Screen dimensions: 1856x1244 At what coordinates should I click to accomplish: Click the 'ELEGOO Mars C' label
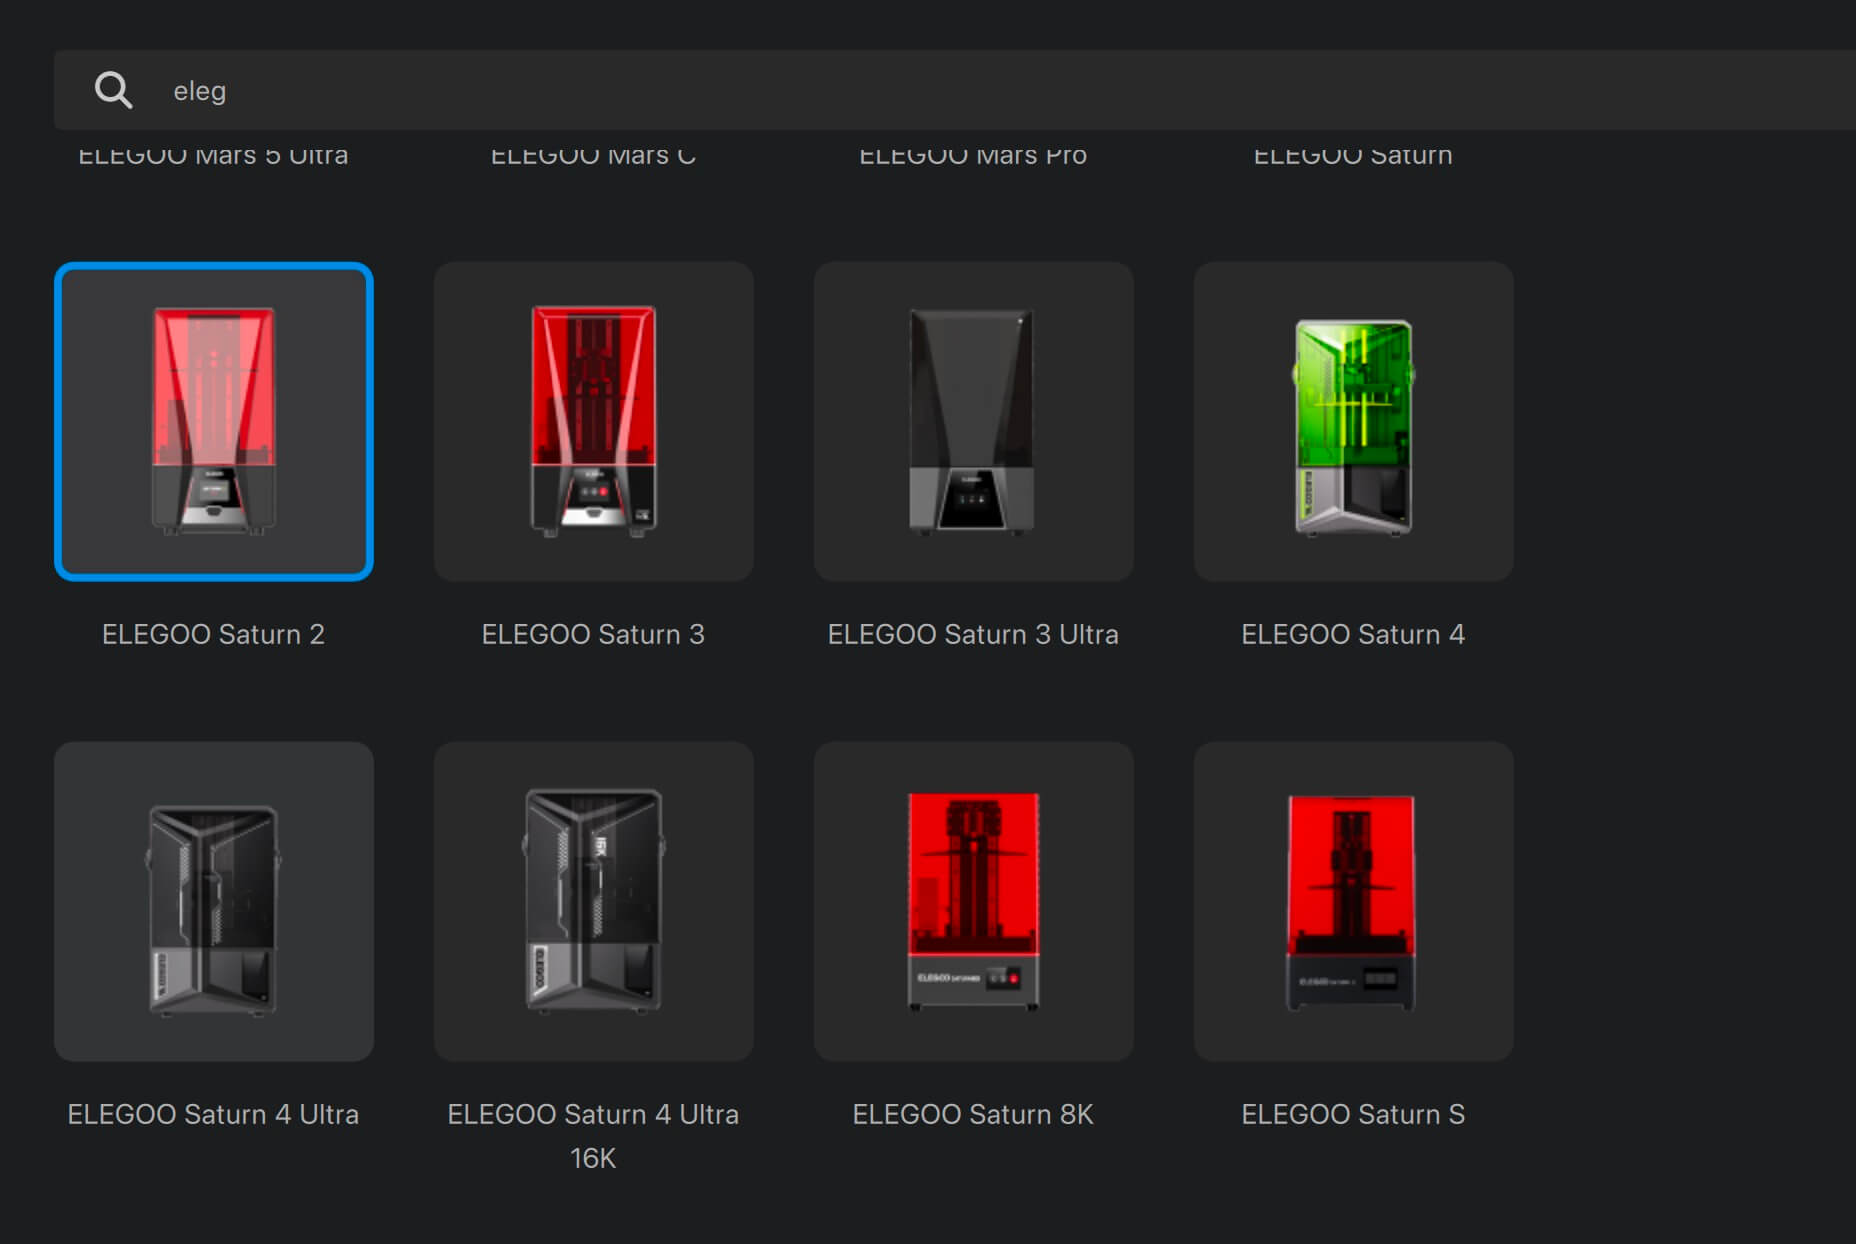click(594, 155)
